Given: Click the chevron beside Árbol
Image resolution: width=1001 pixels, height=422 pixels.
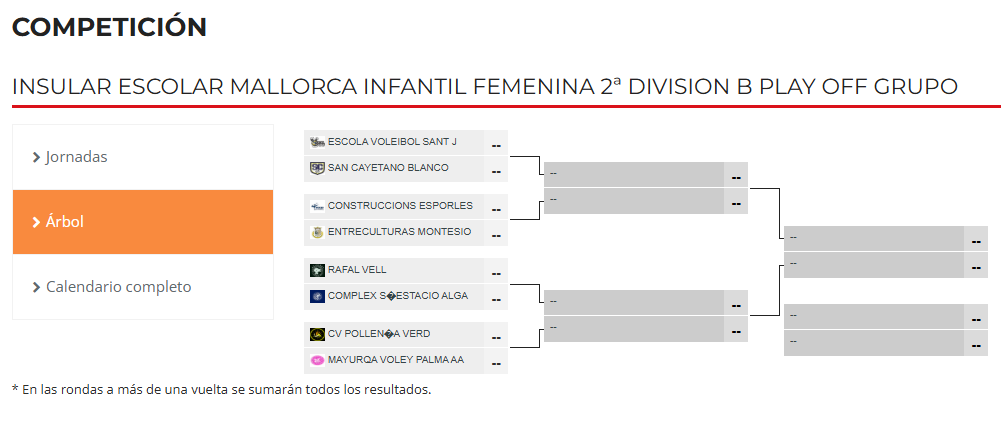Looking at the screenshot, I should 36,223.
